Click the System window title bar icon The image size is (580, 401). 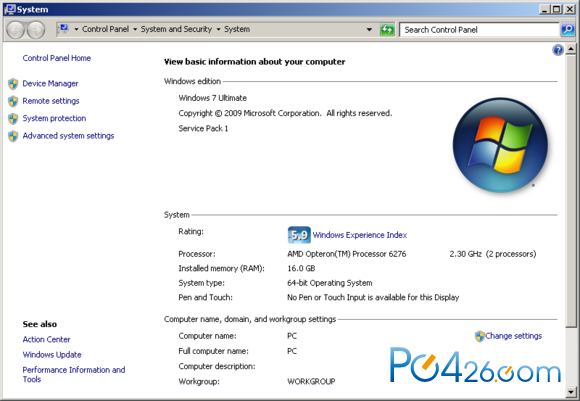(x=10, y=9)
